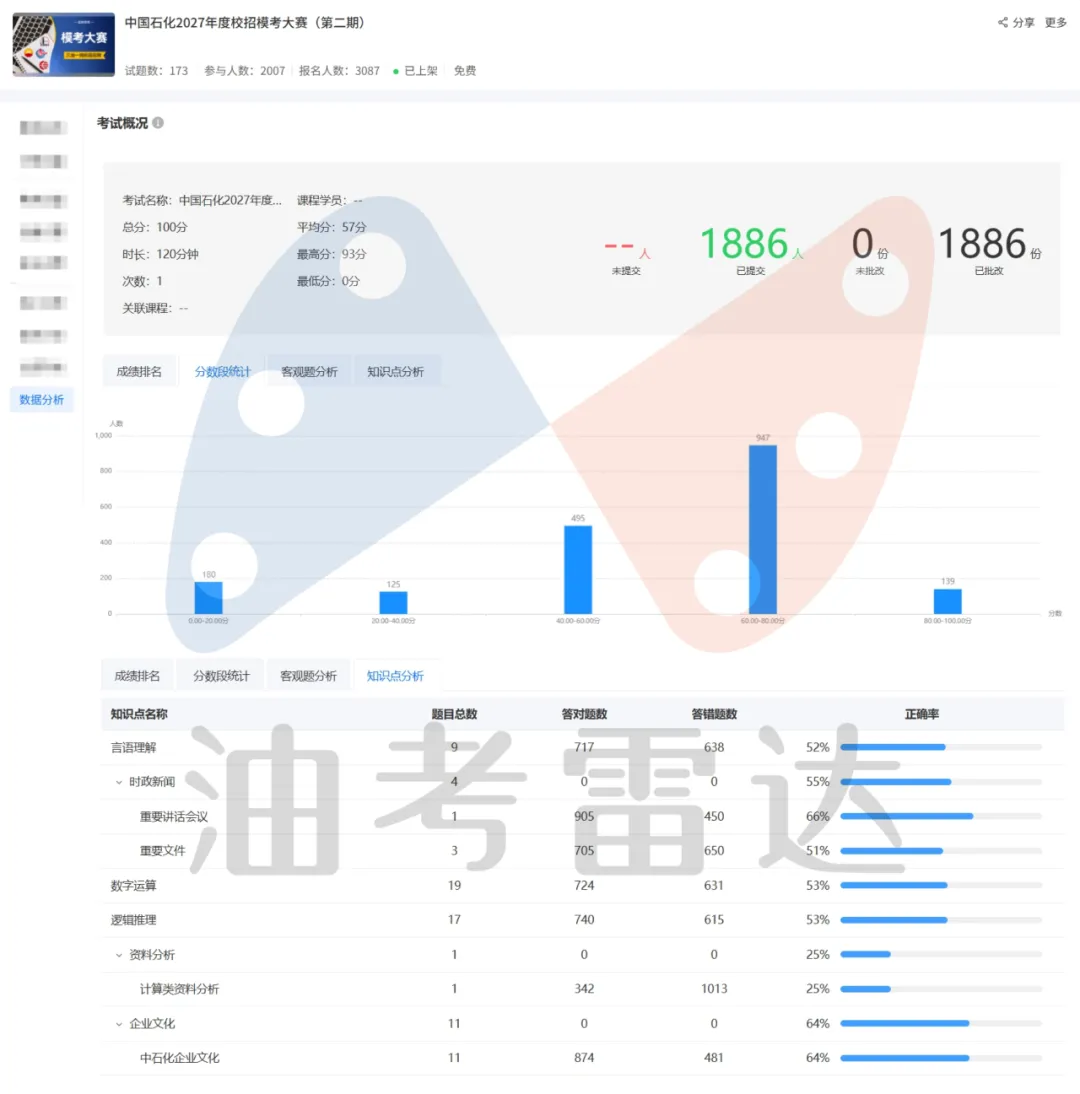
Task: Click the 40.00-60.00分 bar showing 495
Action: coord(578,570)
